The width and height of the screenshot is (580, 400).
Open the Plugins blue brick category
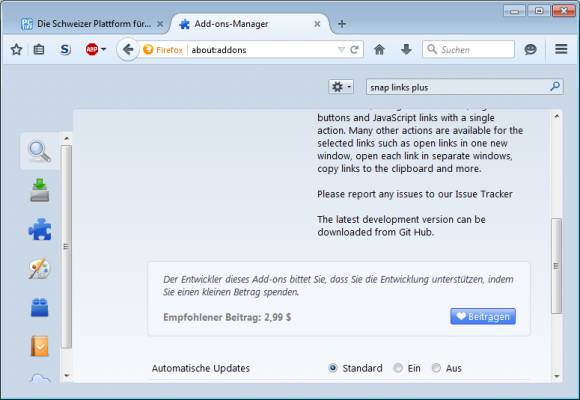point(39,307)
